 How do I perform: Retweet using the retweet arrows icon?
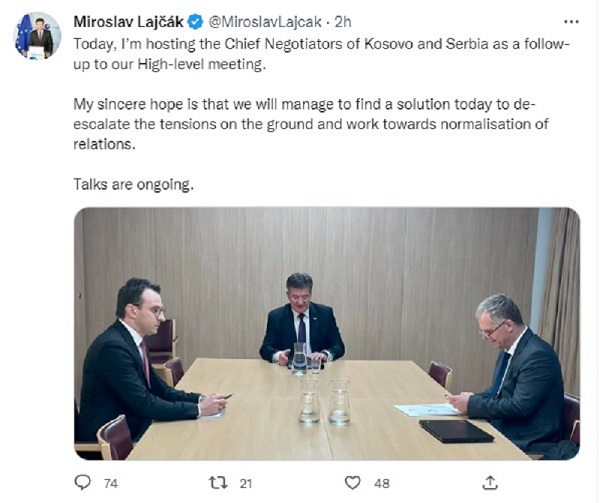218,483
